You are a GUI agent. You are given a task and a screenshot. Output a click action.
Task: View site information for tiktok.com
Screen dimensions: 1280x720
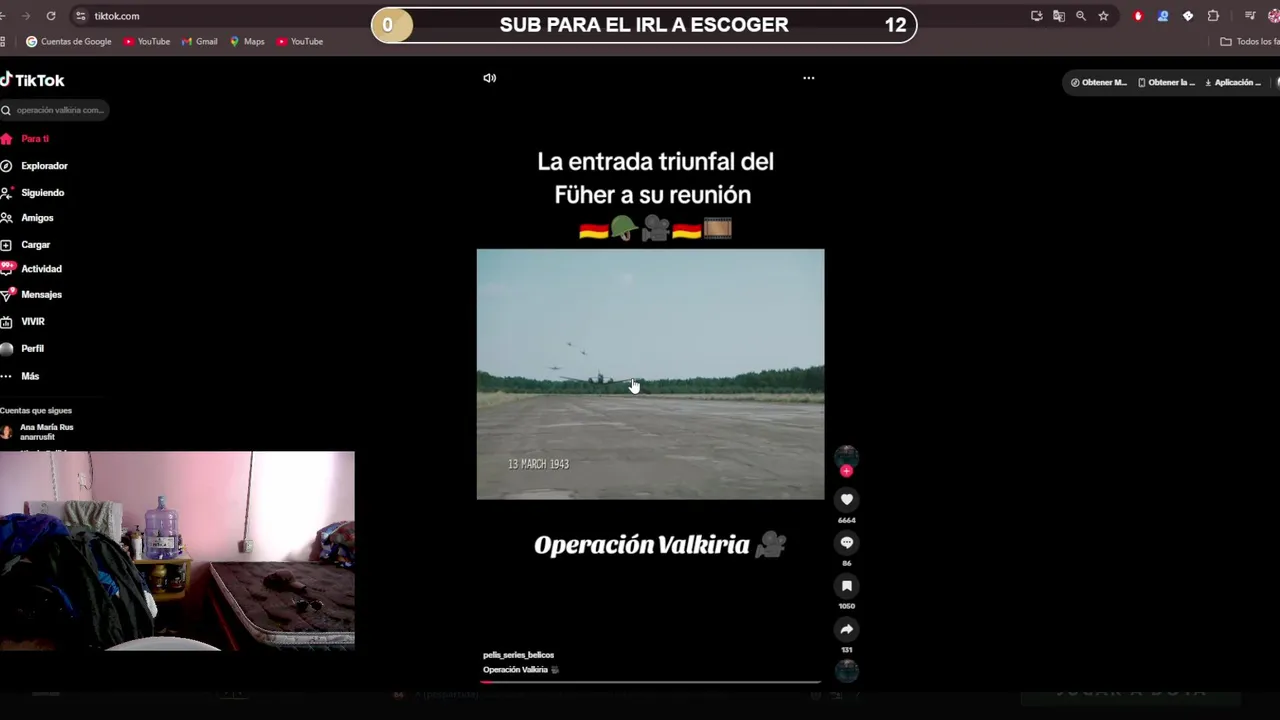point(81,16)
